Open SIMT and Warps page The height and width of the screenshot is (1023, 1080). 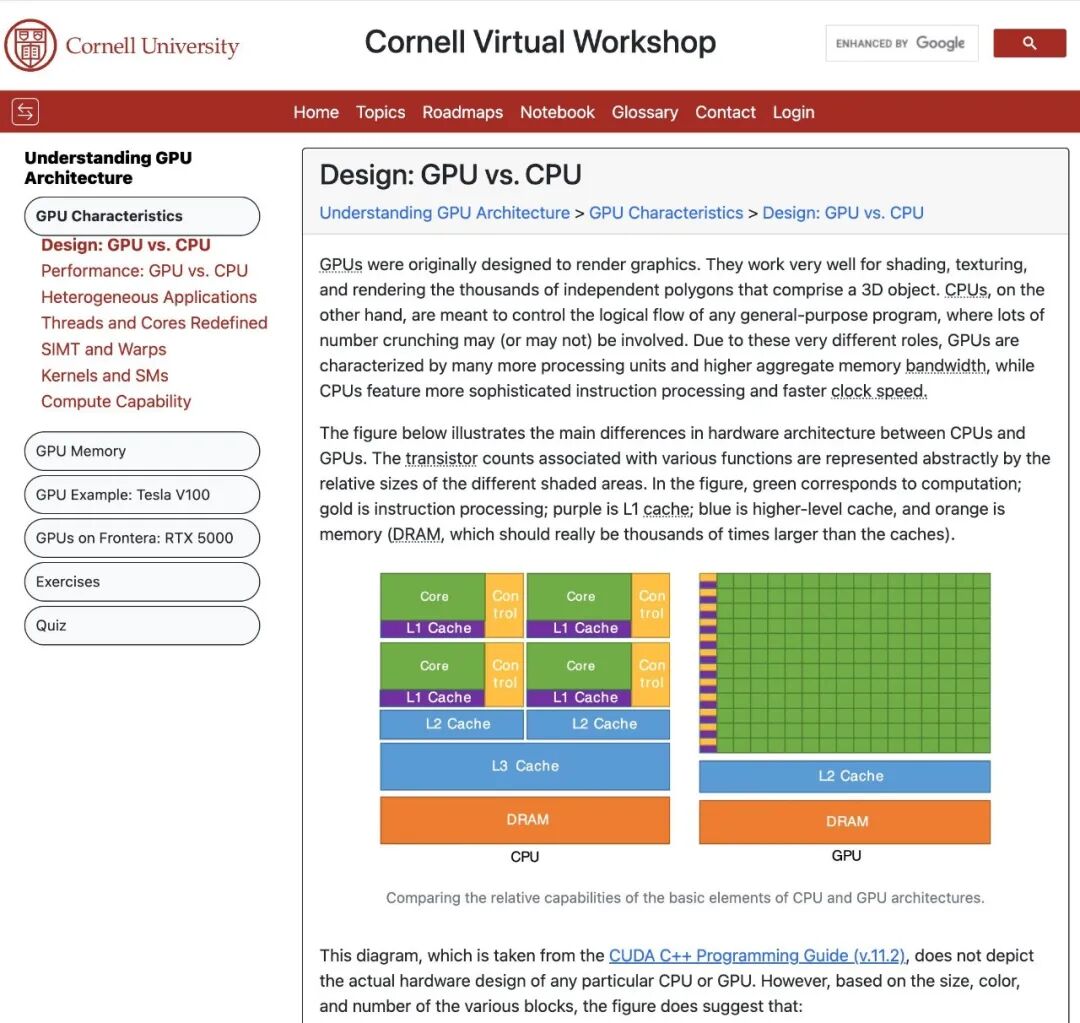pyautogui.click(x=103, y=349)
